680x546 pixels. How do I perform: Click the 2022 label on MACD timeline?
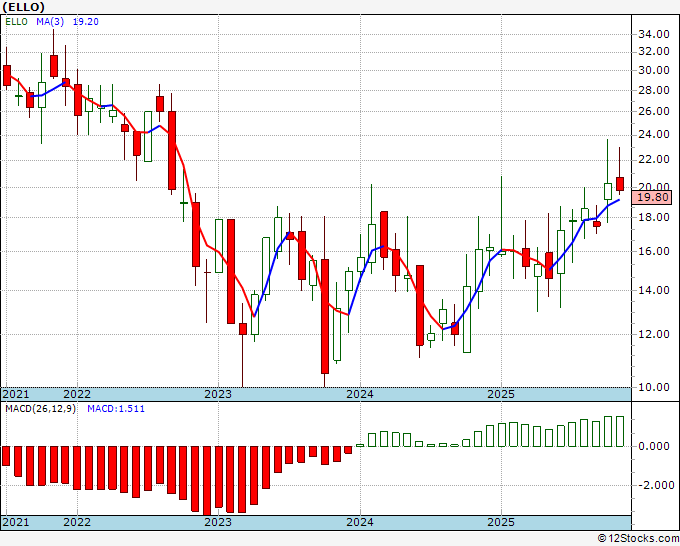77,522
